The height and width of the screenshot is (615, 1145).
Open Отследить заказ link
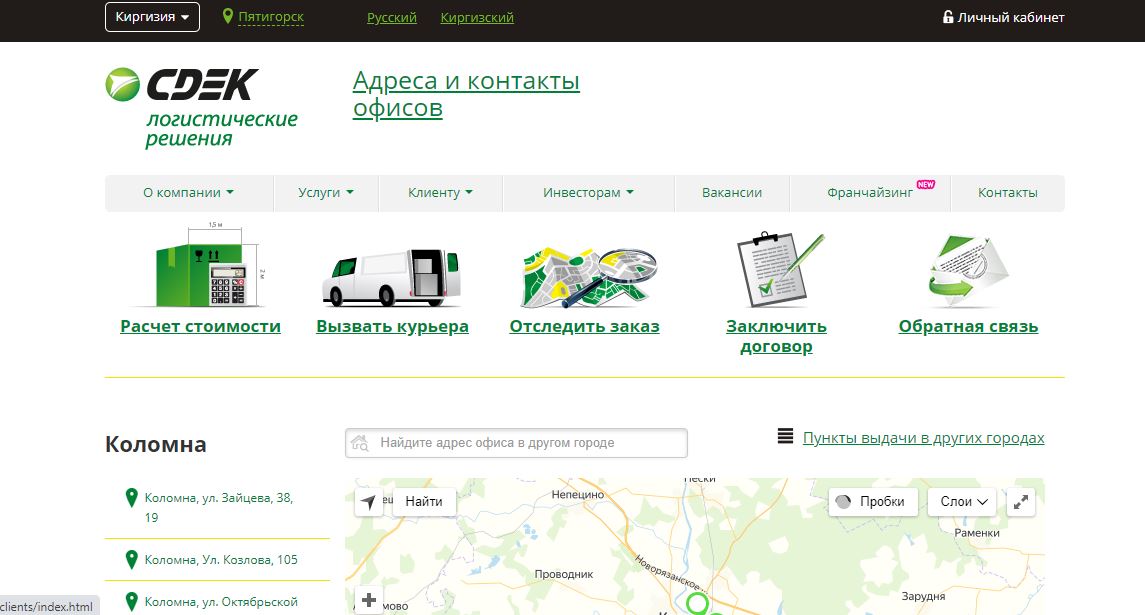pos(584,326)
